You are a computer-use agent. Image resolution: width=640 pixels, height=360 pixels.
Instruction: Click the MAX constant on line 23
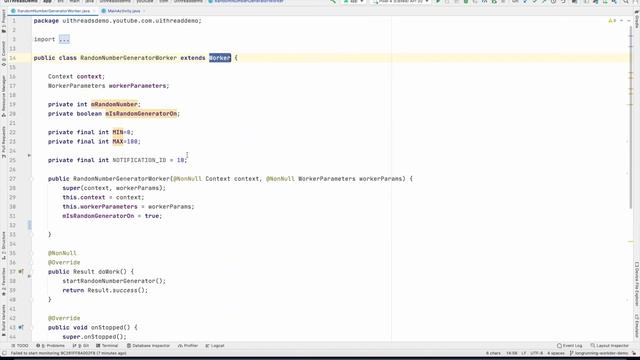[x=118, y=142]
